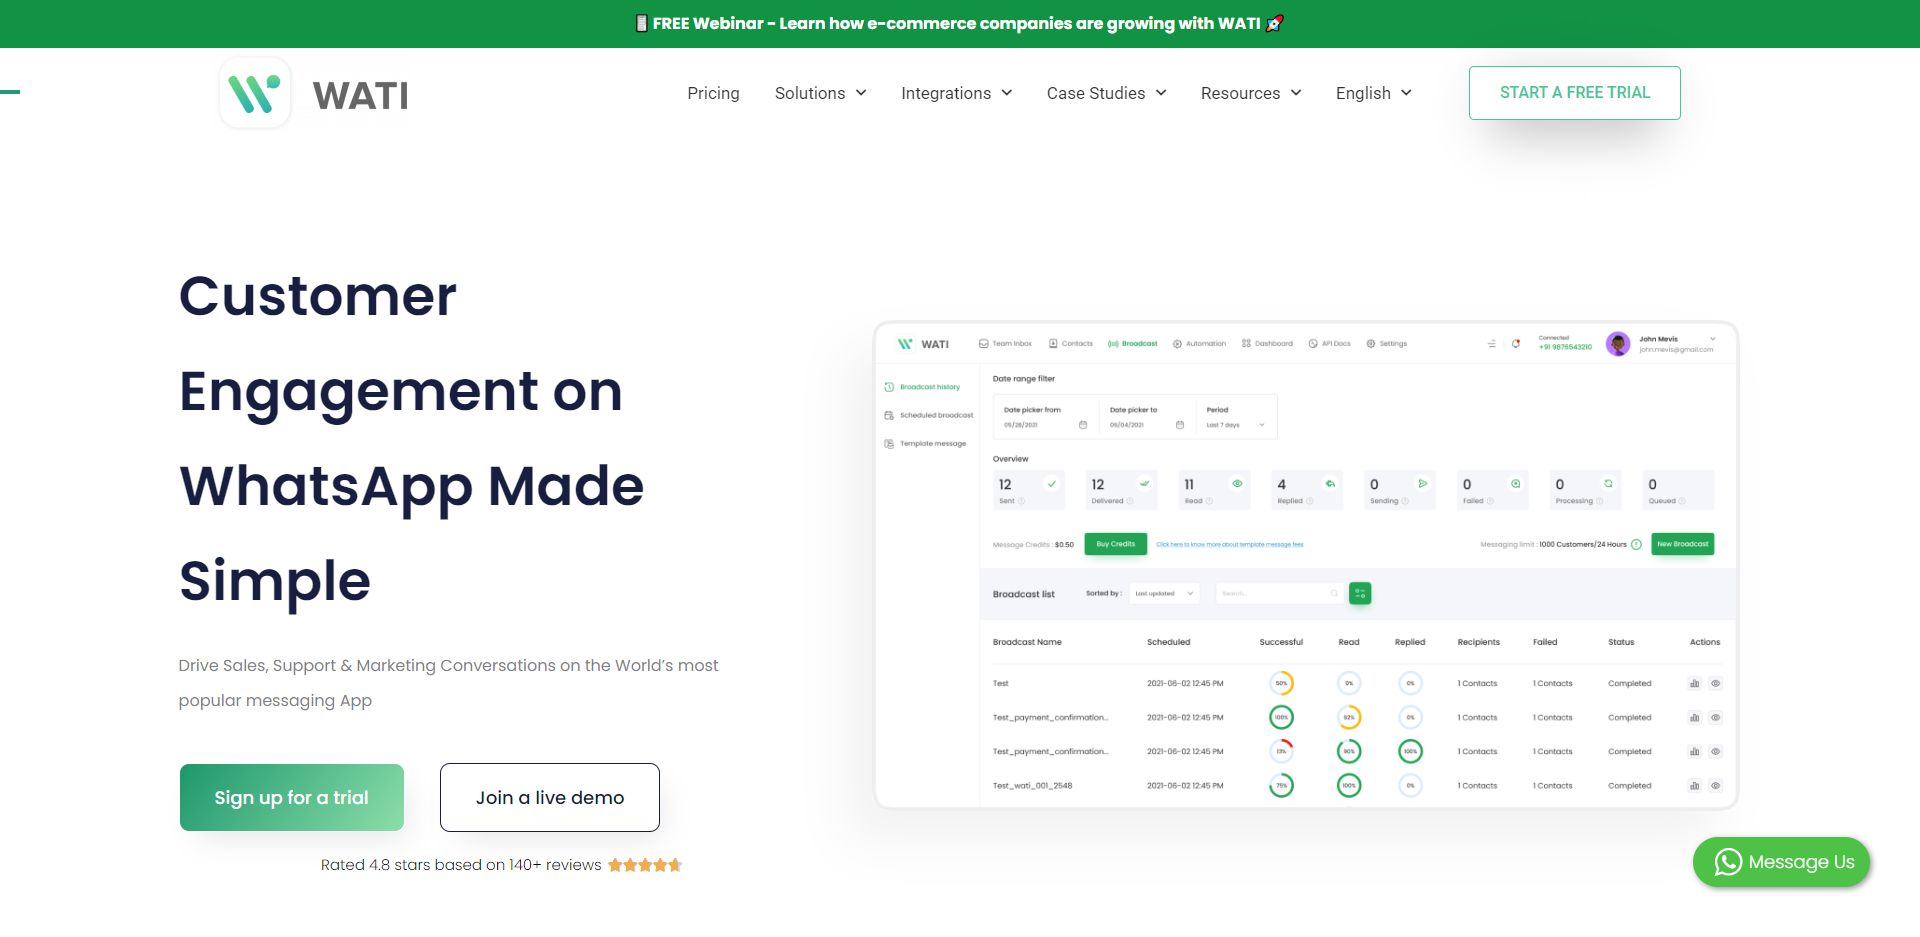Click the five-star rating icons
Viewport: 1920px width, 937px height.
(645, 865)
